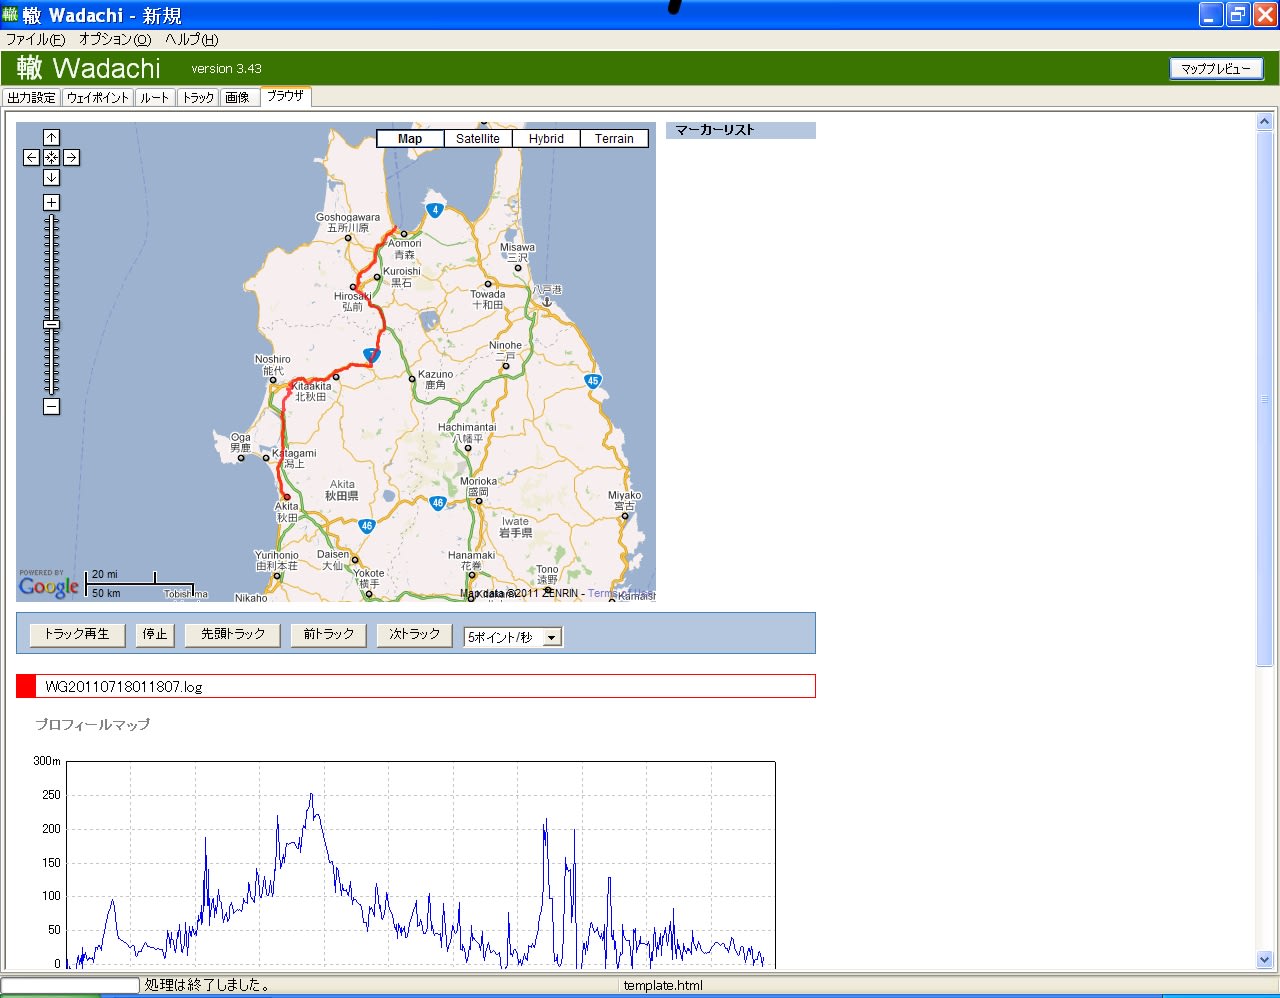Viewport: 1280px width, 998px height.
Task: Select the WG20110718011807.log track entry
Action: [416, 686]
